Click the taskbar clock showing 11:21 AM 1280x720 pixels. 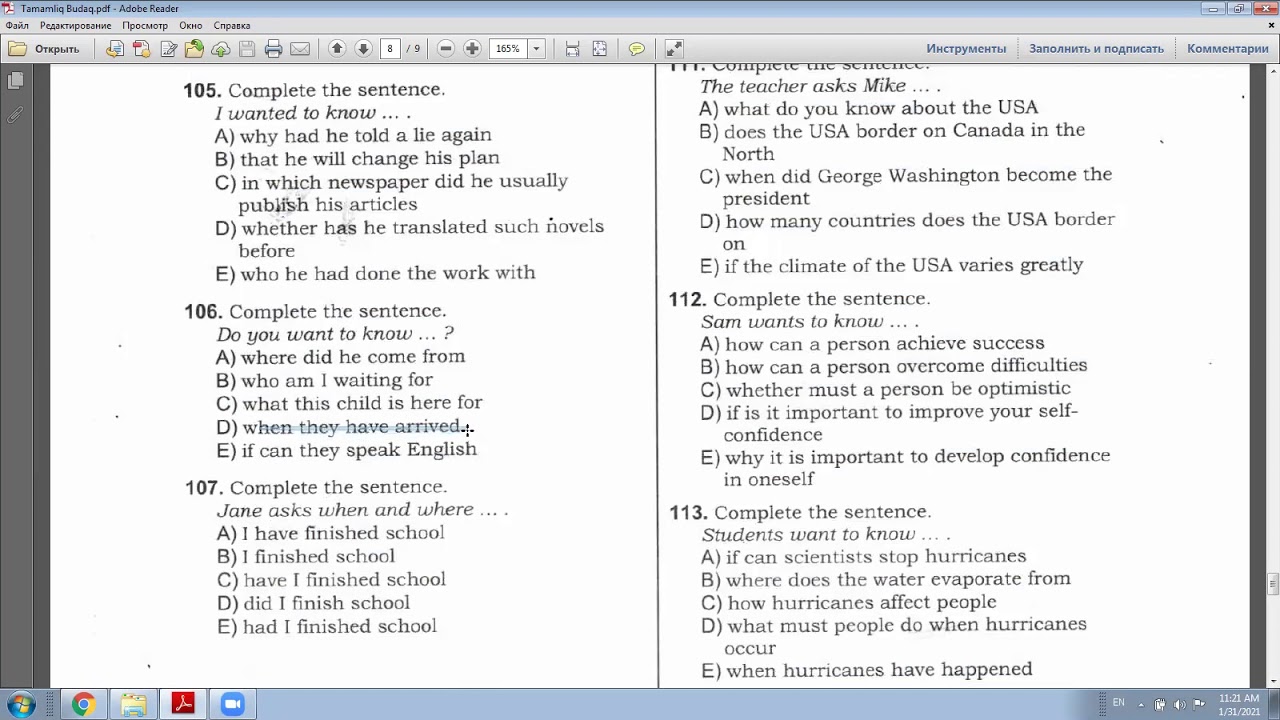pos(1239,704)
